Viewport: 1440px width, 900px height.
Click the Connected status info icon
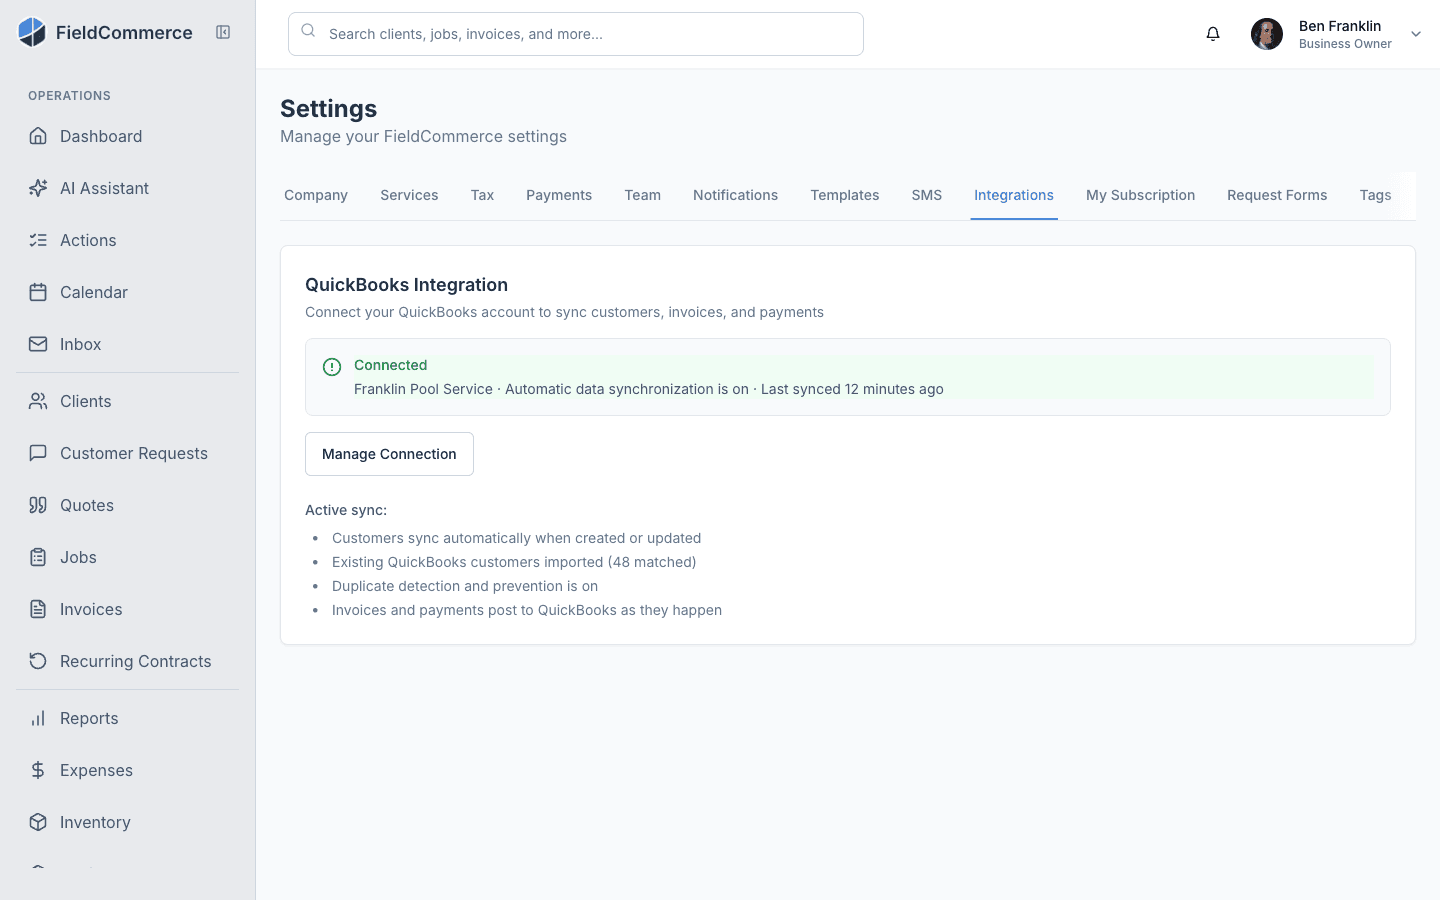click(332, 367)
